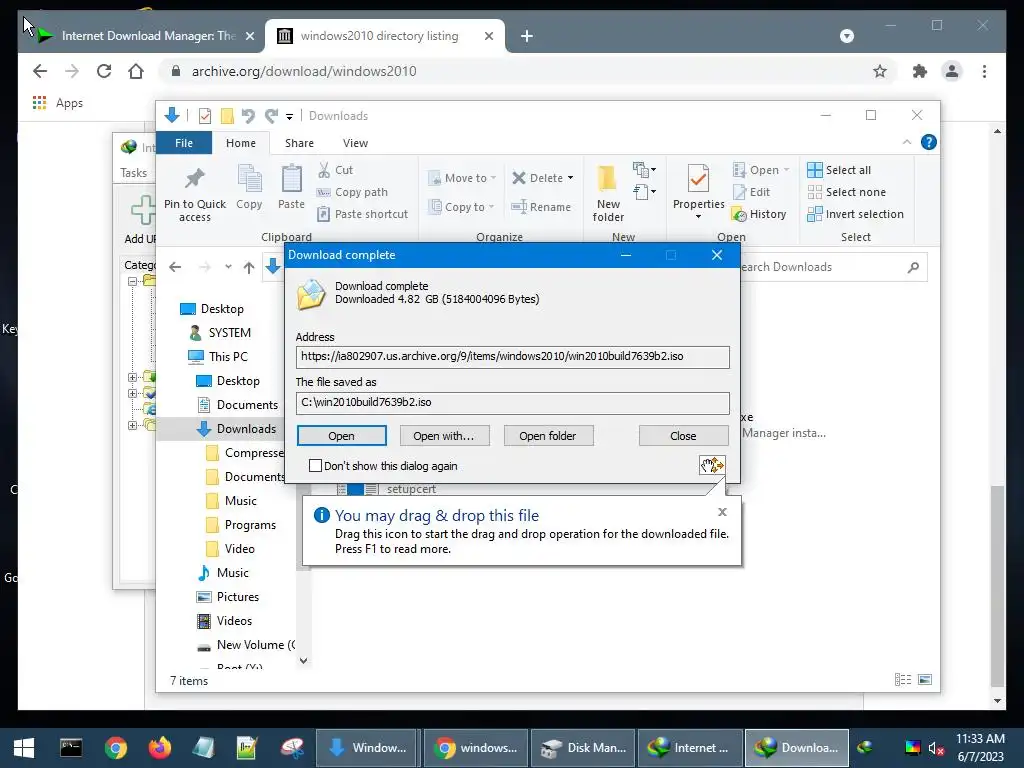Open the IDM Tasks menu
The width and height of the screenshot is (1024, 768).
[x=133, y=173]
